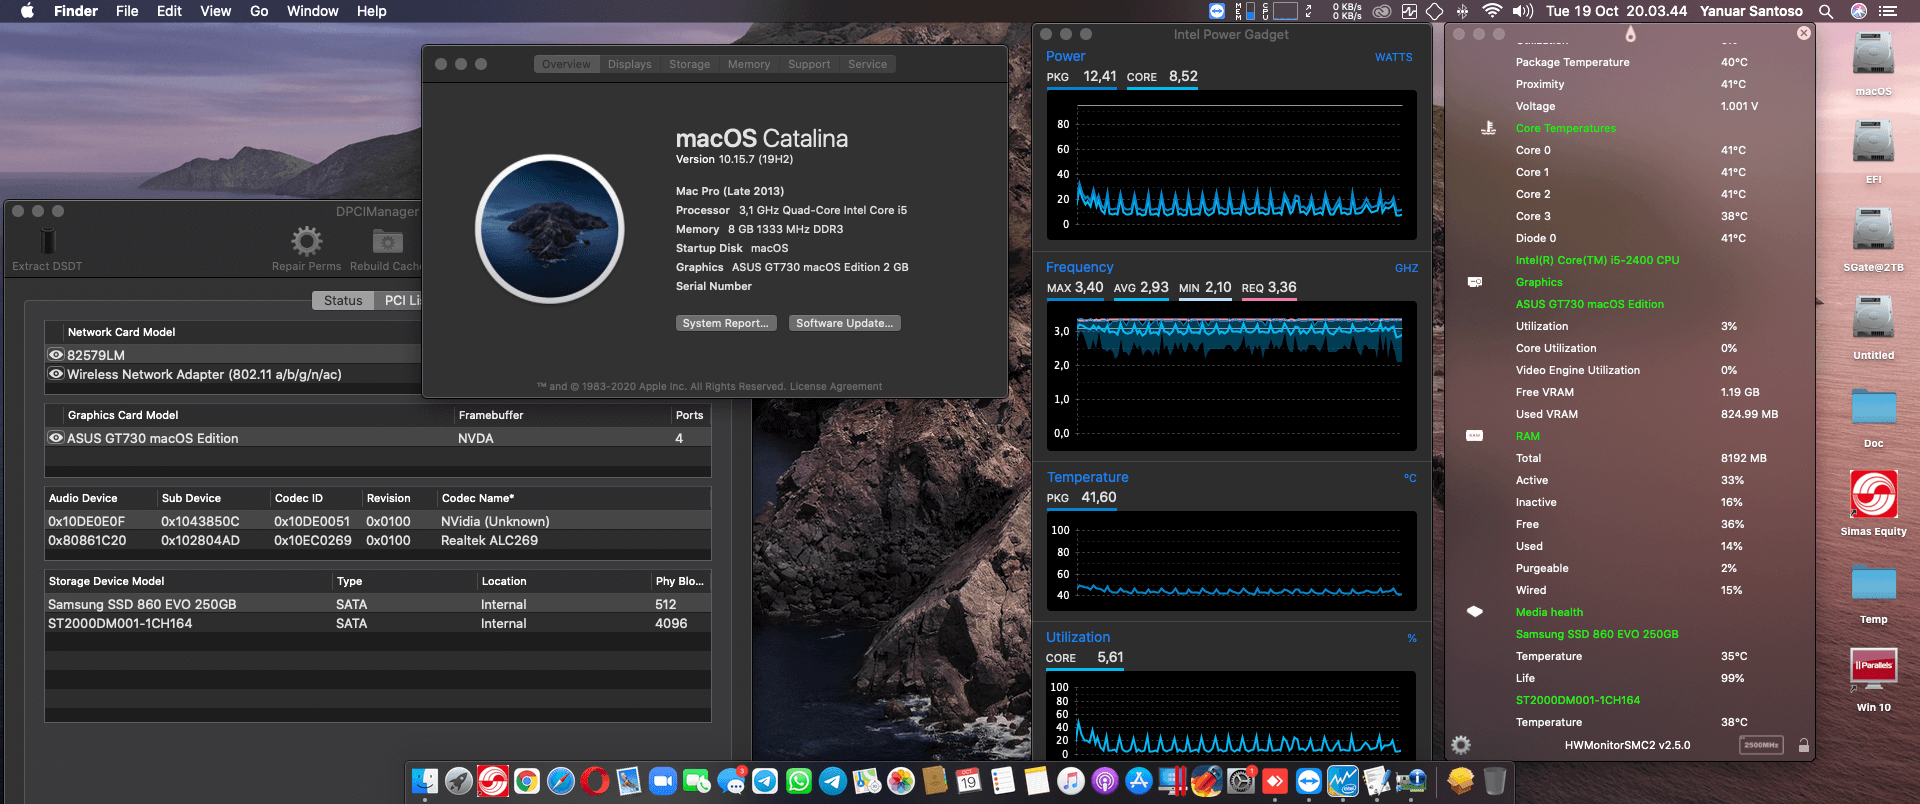The width and height of the screenshot is (1920, 804).
Task: Open the Win 10 Parallels shortcut
Action: (x=1873, y=670)
